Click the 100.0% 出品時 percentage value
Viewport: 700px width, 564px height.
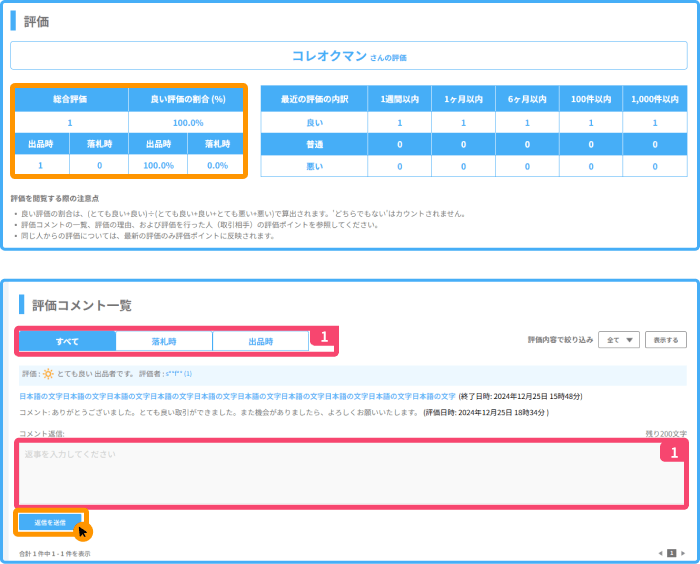pos(158,165)
